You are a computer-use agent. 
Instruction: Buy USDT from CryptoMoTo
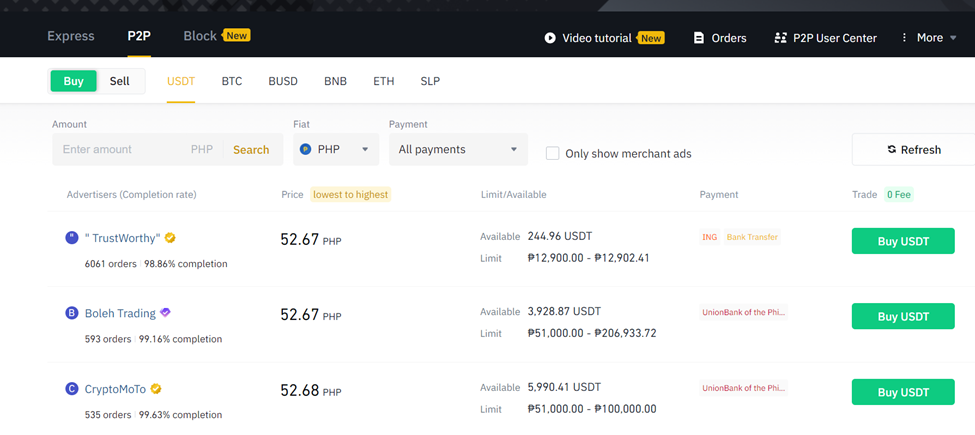tap(903, 392)
